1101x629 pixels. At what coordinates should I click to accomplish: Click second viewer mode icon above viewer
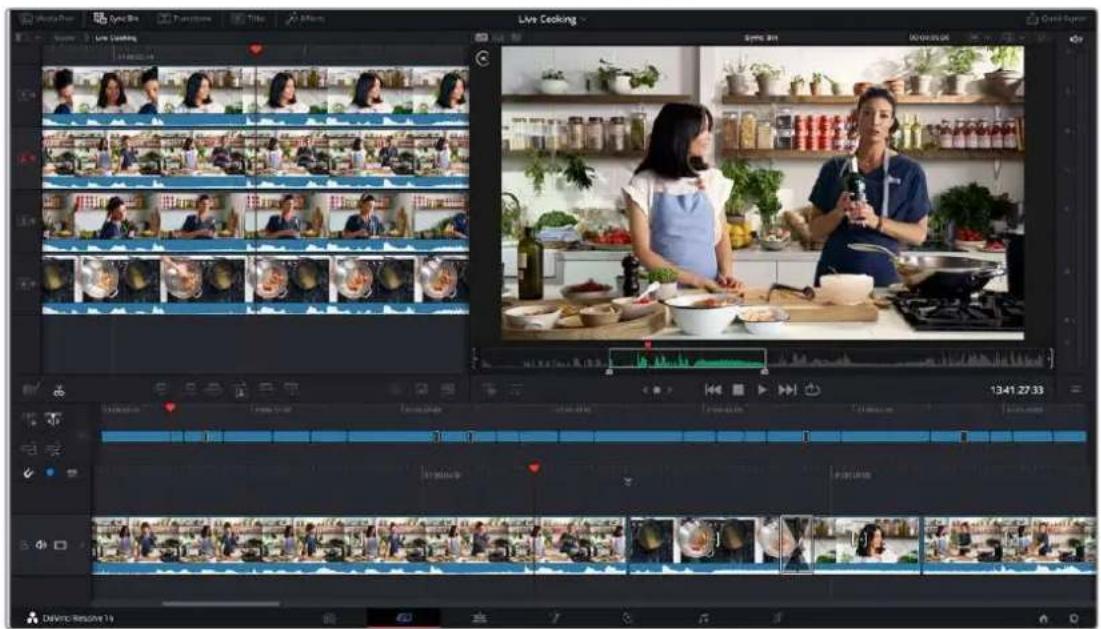pos(499,37)
